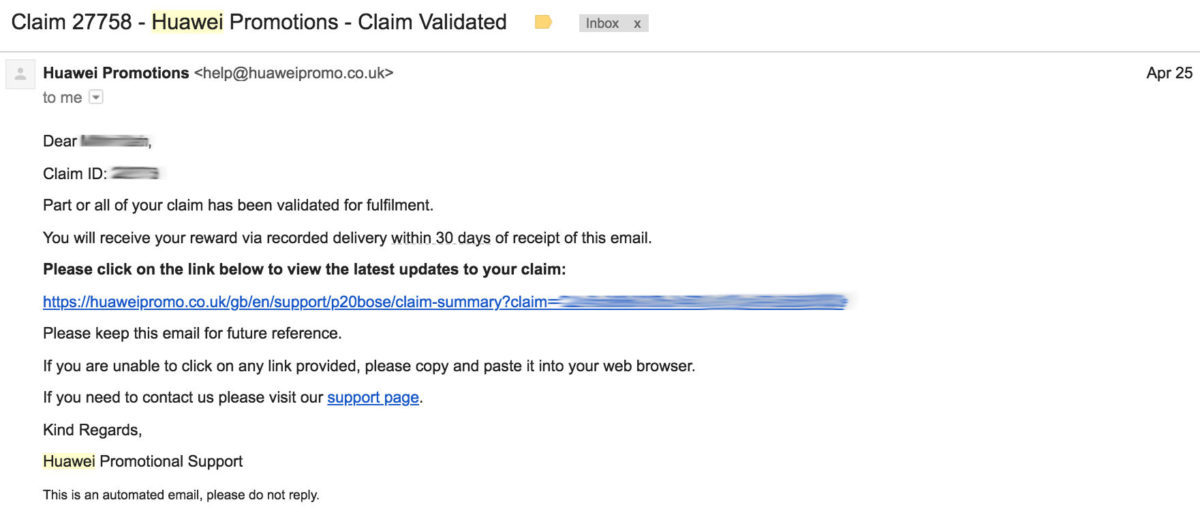Click the "You will receive your reward" sentence
Image resolution: width=1200 pixels, height=513 pixels.
(x=347, y=237)
